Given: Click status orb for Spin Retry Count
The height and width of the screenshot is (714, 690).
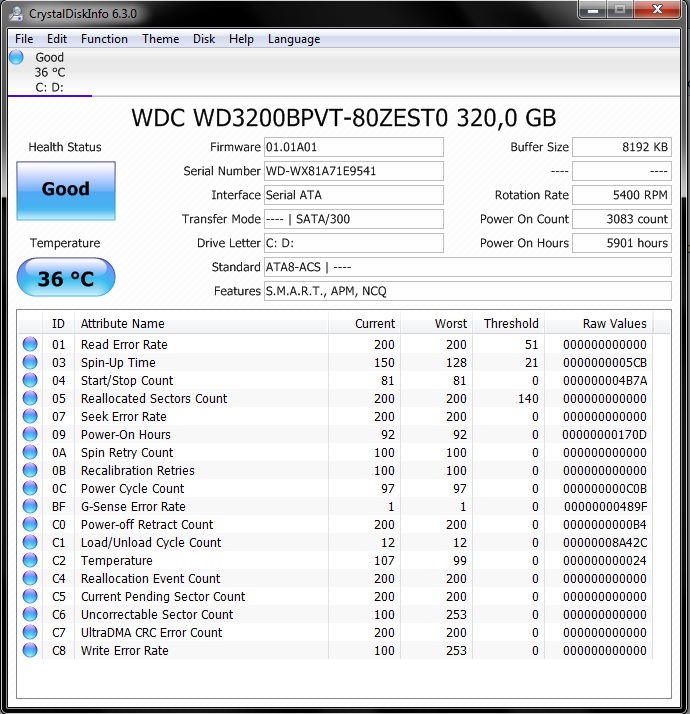Looking at the screenshot, I should [30, 452].
